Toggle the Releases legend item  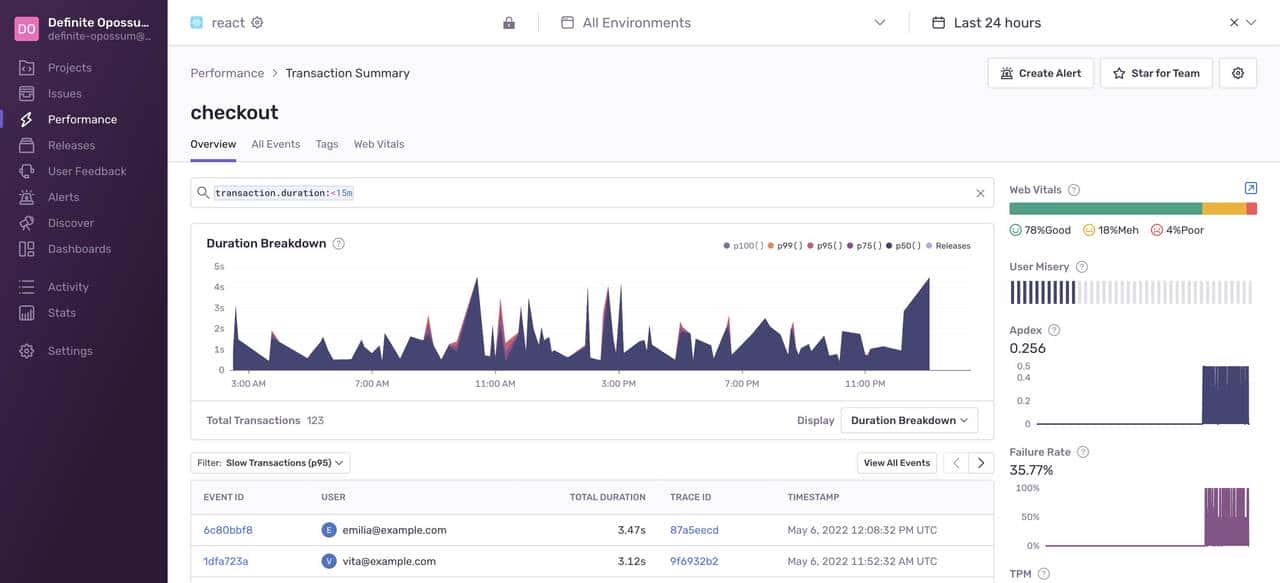point(949,246)
